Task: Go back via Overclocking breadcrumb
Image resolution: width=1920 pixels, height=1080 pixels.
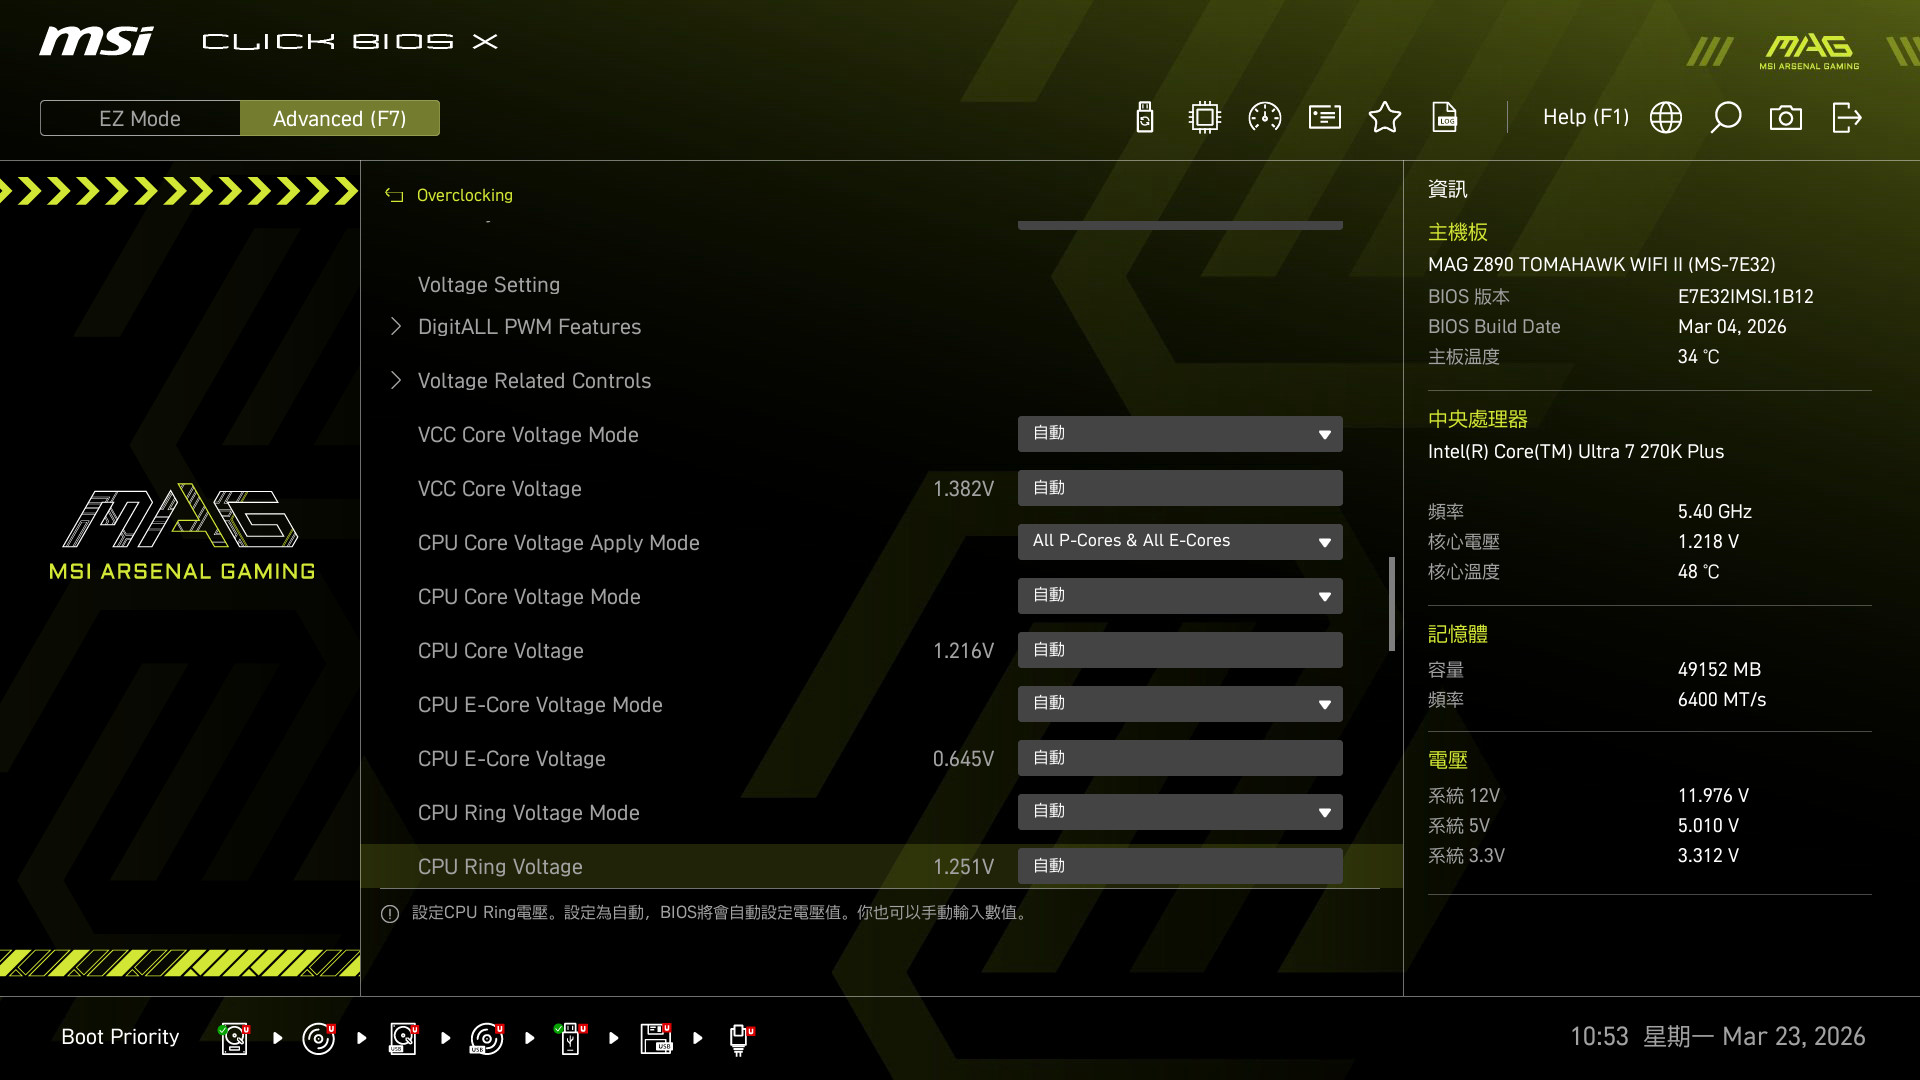Action: (464, 195)
